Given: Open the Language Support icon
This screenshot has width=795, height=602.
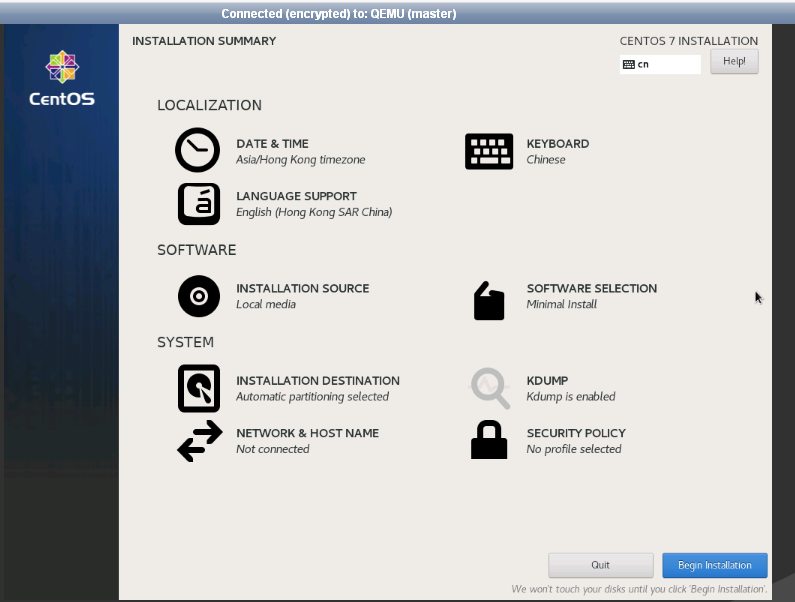Looking at the screenshot, I should [199, 204].
